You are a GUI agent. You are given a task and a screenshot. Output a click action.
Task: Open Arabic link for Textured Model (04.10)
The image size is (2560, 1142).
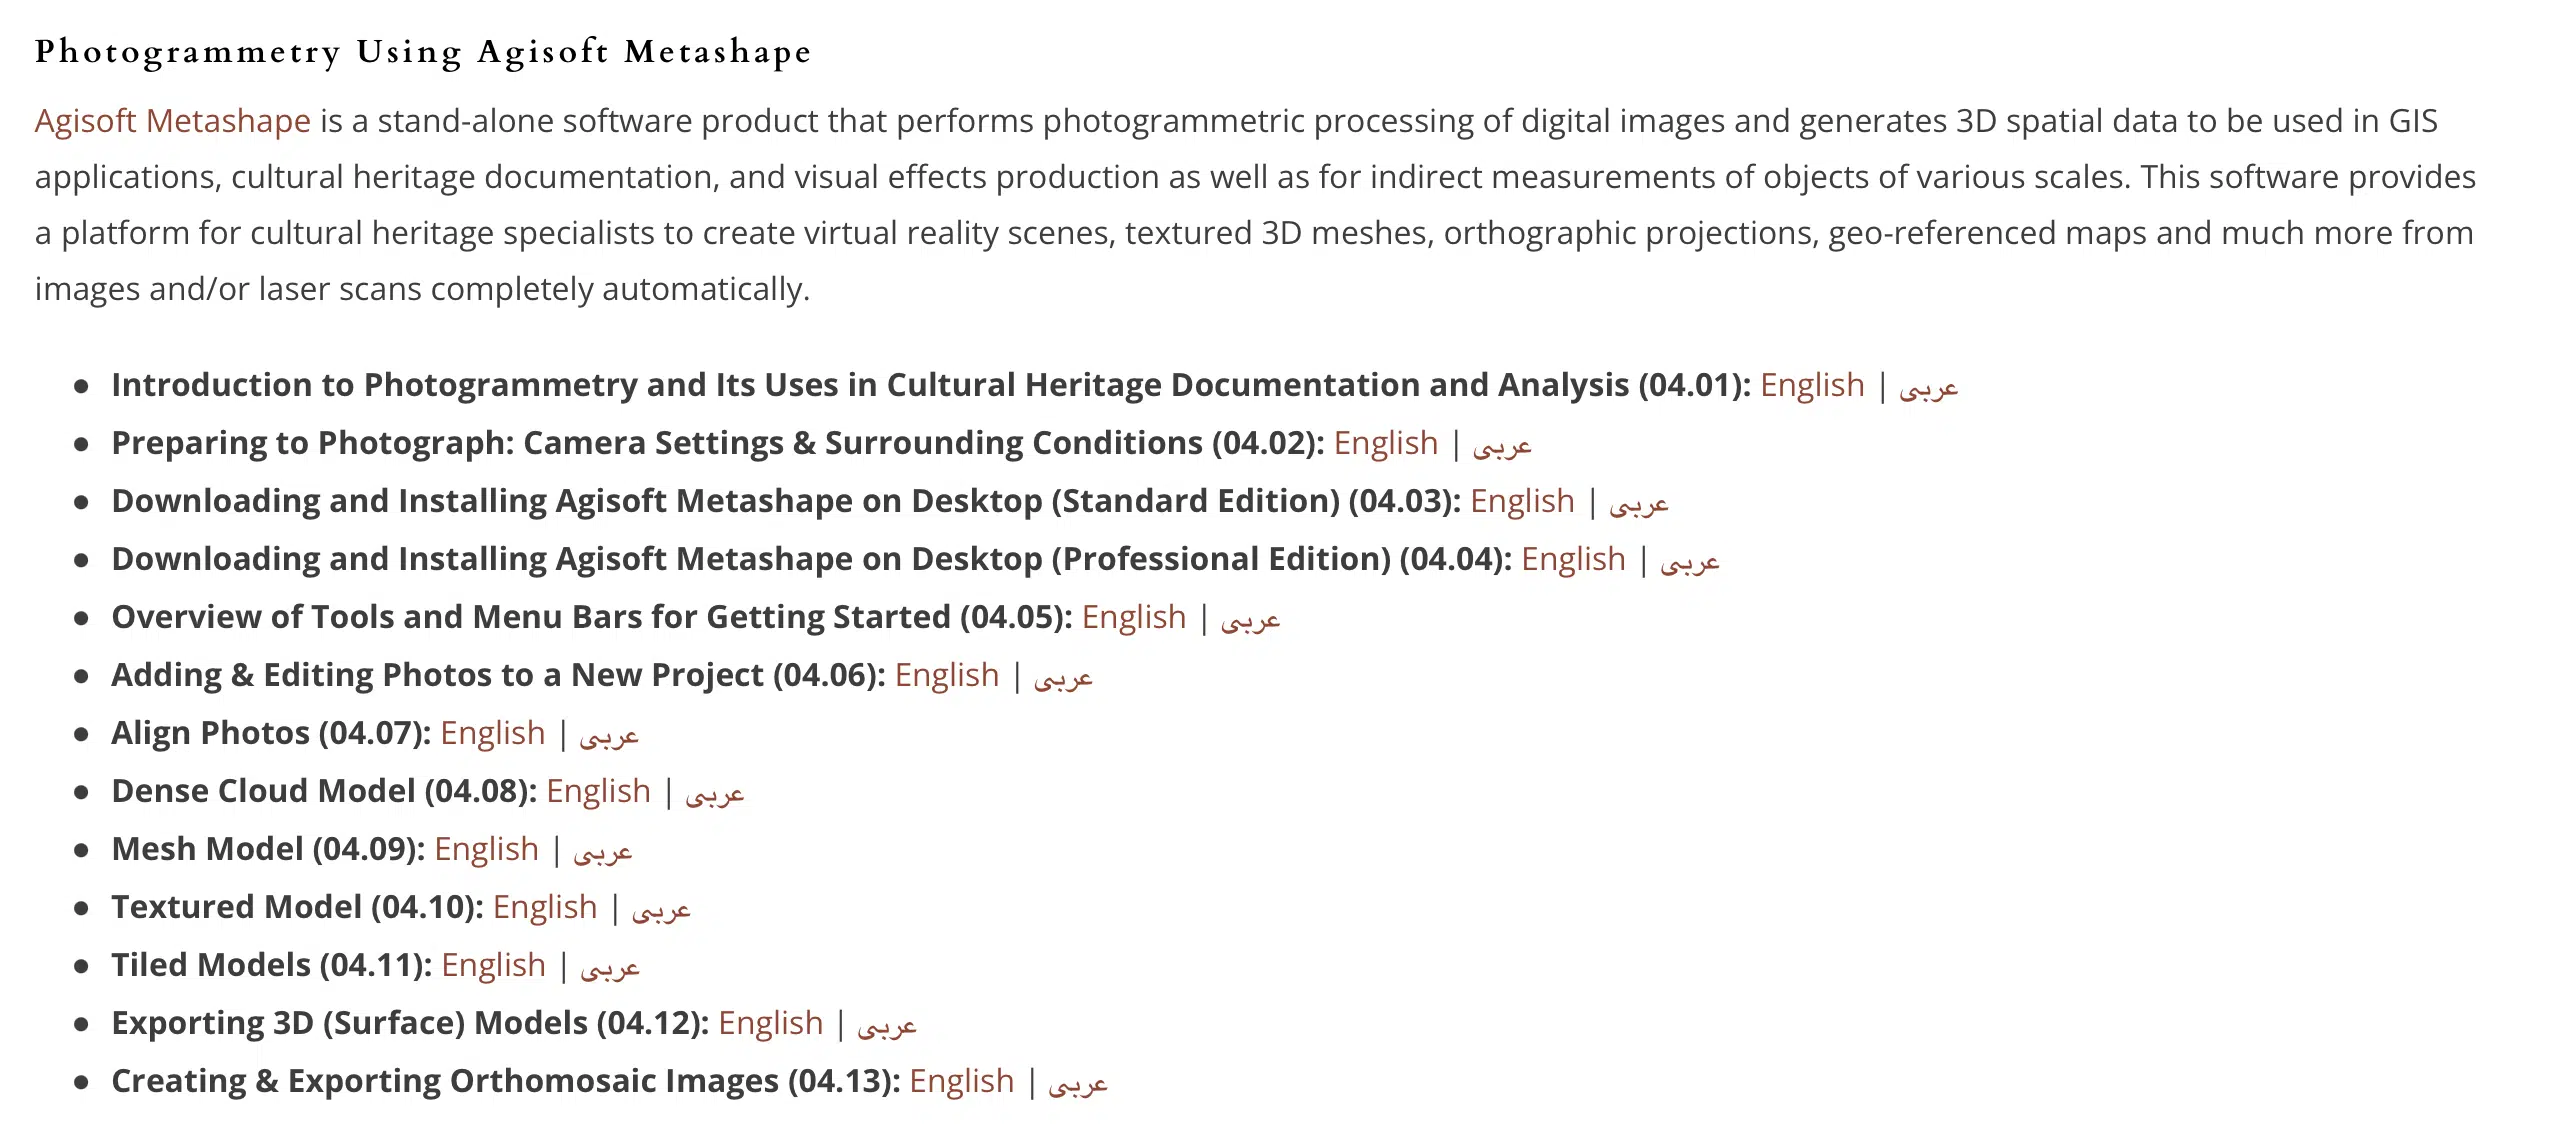[x=661, y=910]
